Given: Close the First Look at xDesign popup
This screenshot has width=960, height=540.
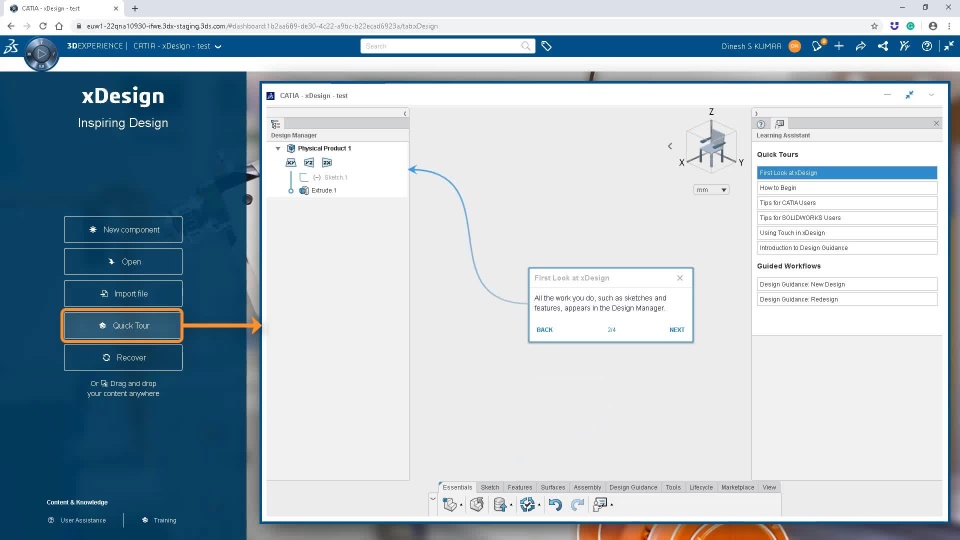Looking at the screenshot, I should pos(680,278).
